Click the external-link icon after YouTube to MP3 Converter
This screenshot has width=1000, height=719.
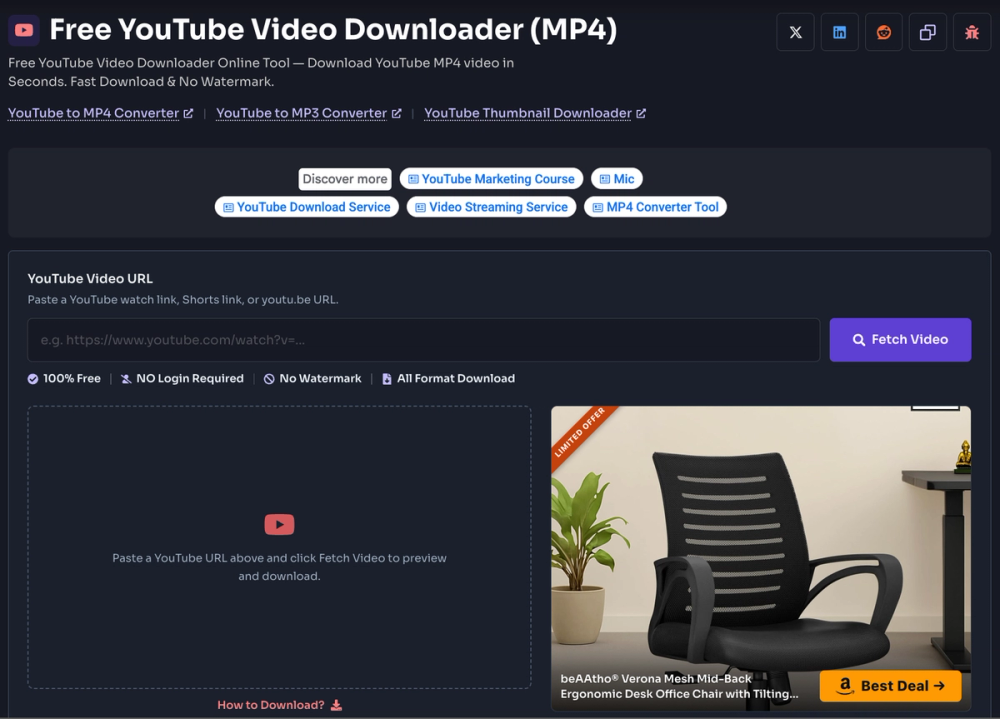pos(397,113)
